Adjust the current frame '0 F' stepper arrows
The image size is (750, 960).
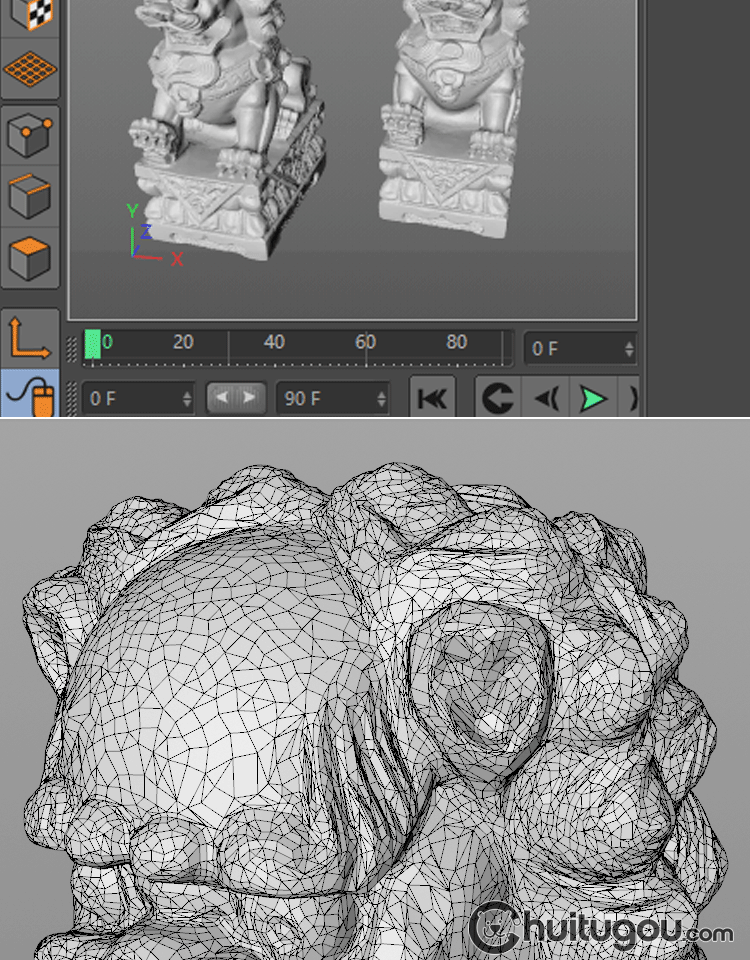[x=629, y=349]
